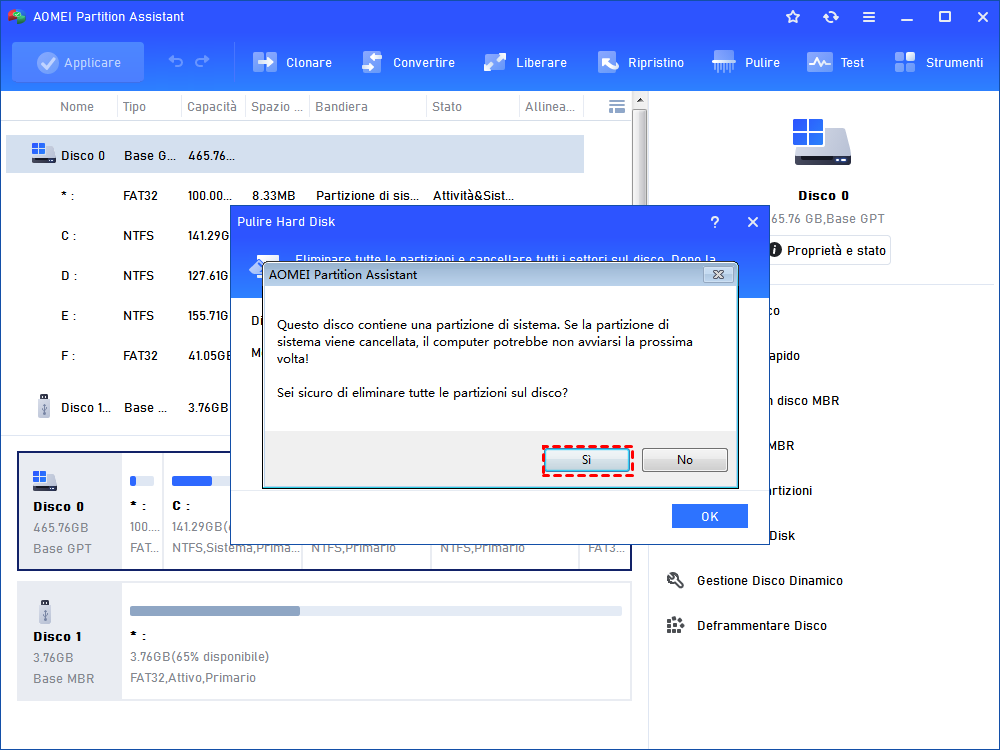
Task: Open the Pulire tool
Action: click(x=746, y=62)
